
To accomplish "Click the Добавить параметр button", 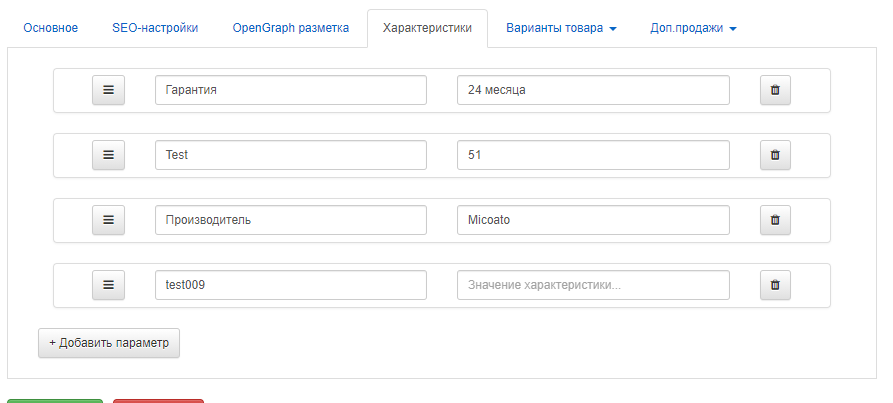I will [x=109, y=343].
